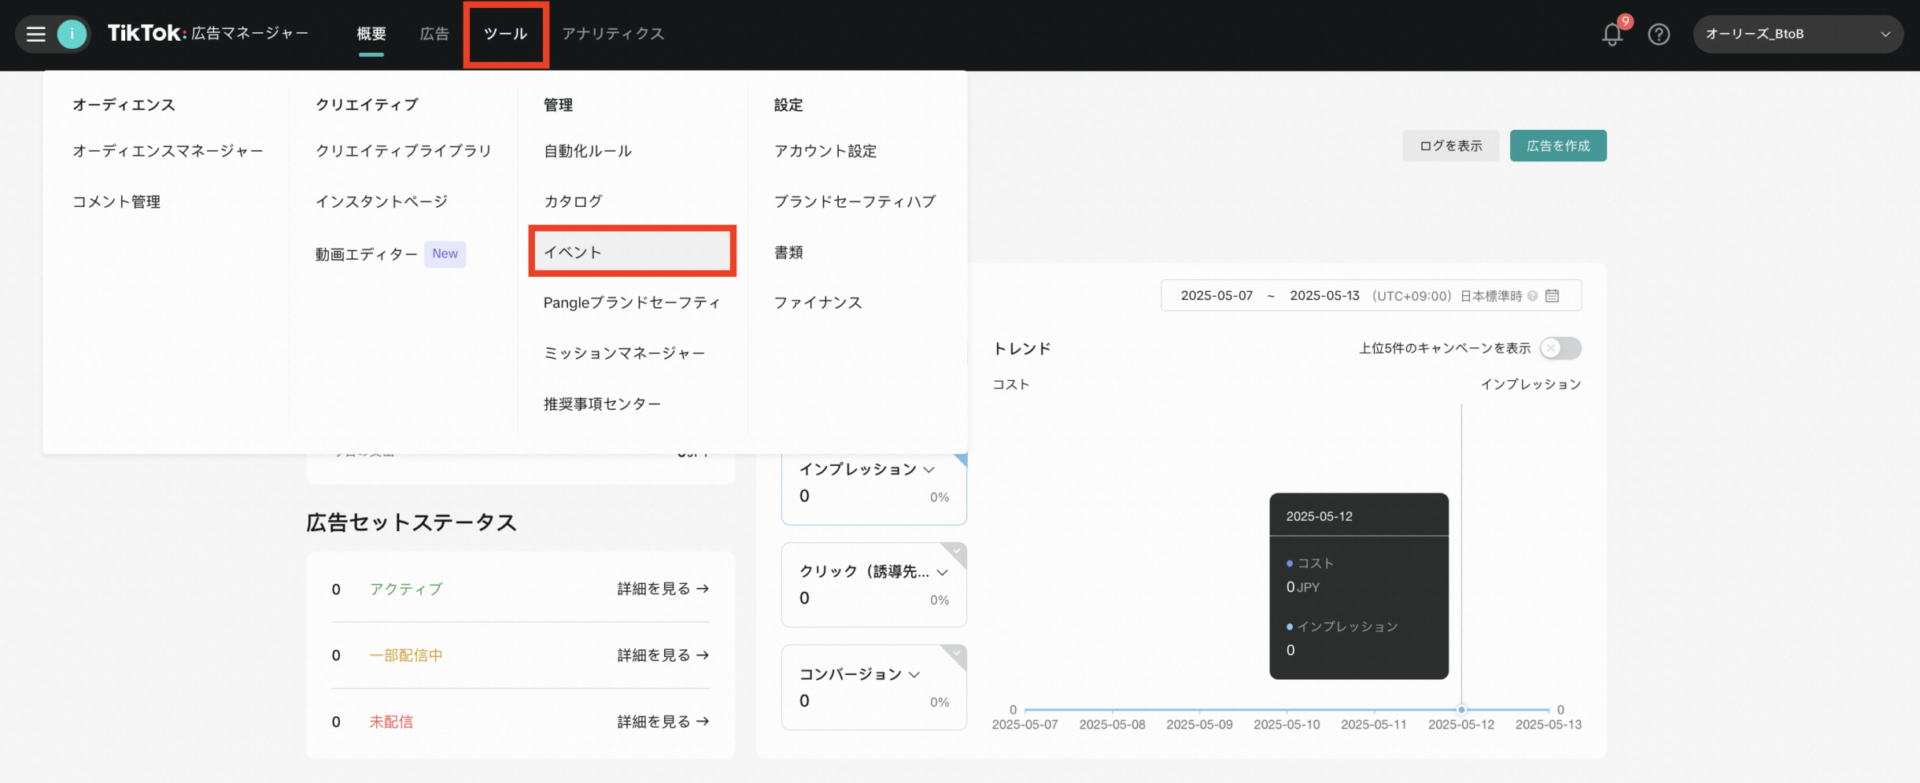Open the hamburger menu icon
Viewport: 1920px width, 783px height.
click(36, 34)
